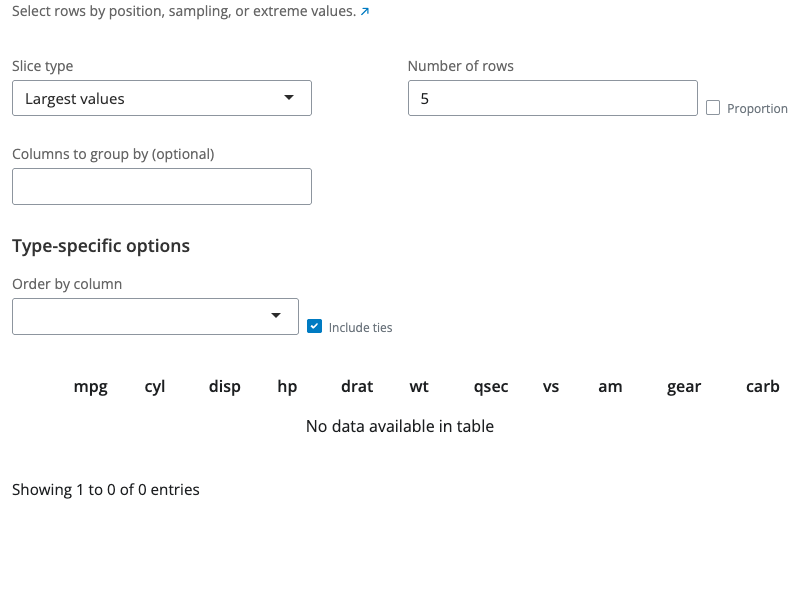Expand the Order by column dropdown
This screenshot has width=800, height=600.
point(155,316)
